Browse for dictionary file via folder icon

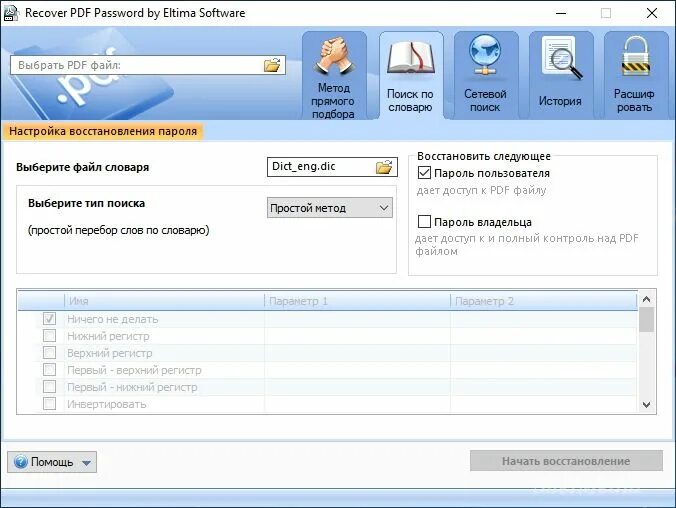click(x=384, y=167)
